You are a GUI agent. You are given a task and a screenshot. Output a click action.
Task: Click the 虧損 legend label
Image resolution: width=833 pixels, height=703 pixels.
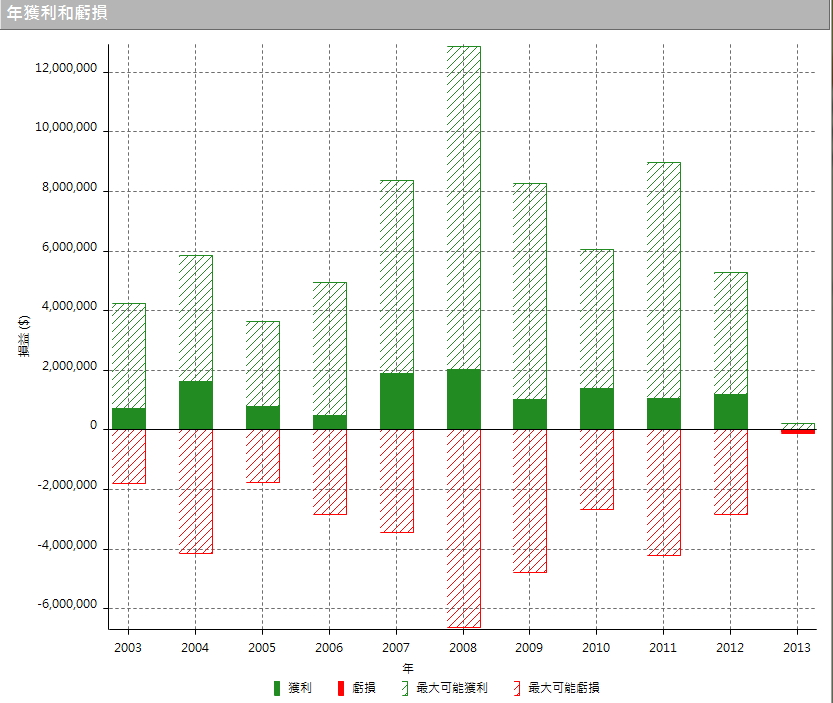(364, 688)
